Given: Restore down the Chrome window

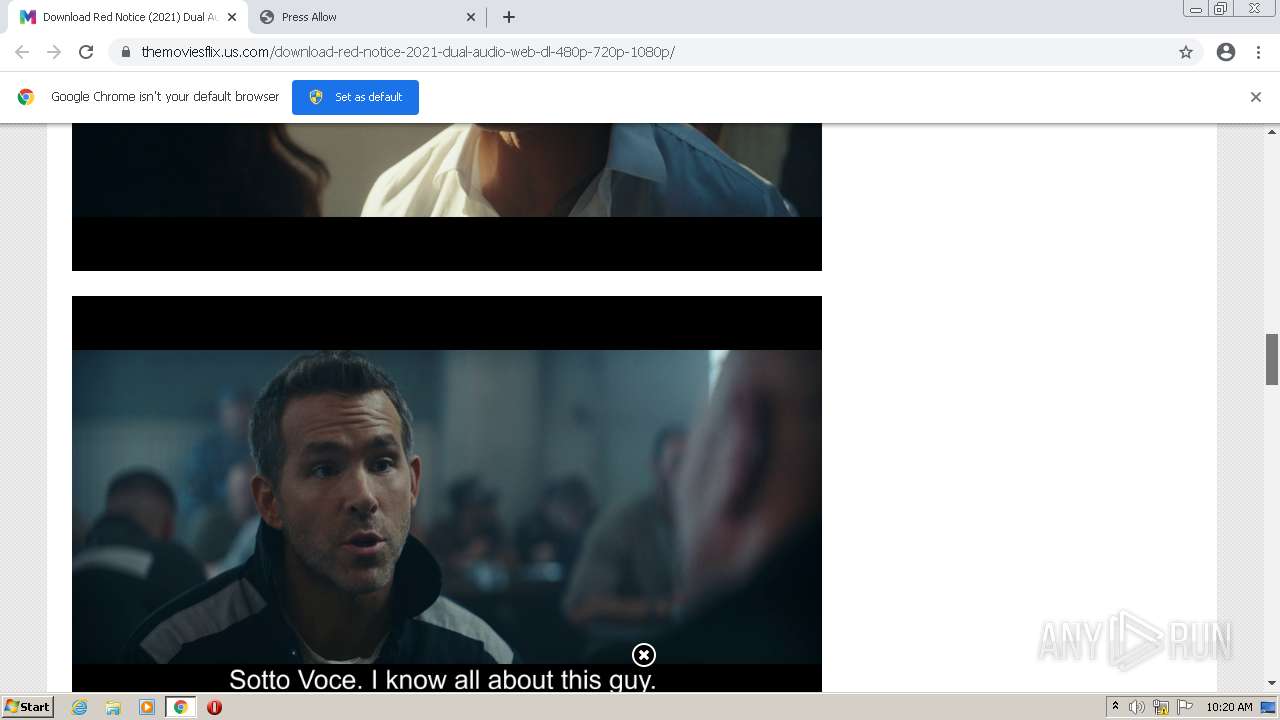Looking at the screenshot, I should 1221,9.
